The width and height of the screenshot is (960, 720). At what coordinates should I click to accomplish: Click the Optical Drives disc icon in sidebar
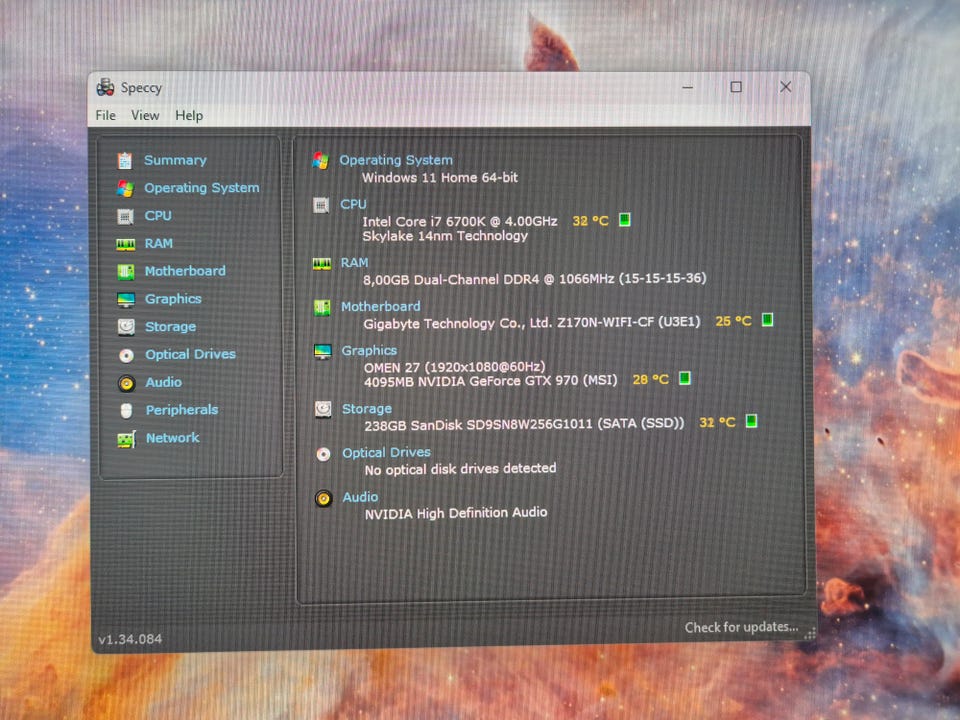126,355
